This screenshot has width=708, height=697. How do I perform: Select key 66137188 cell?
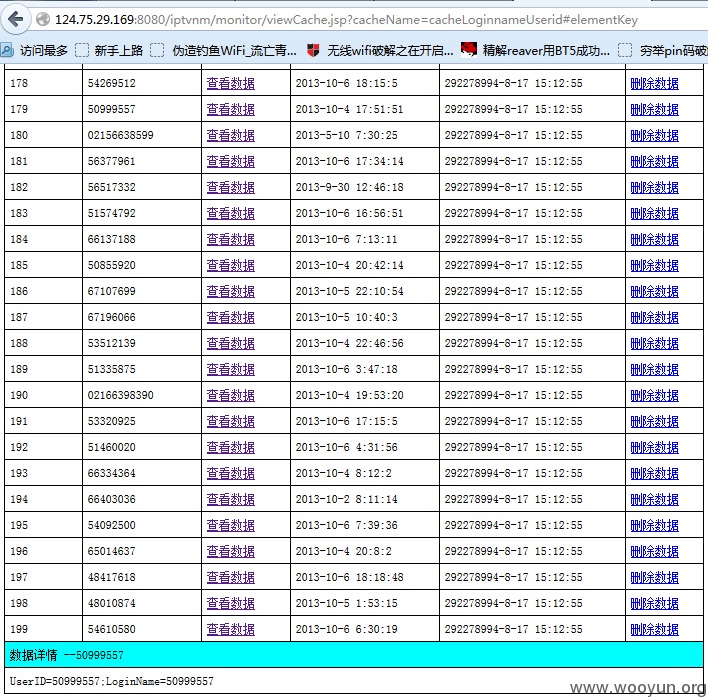[x=142, y=239]
